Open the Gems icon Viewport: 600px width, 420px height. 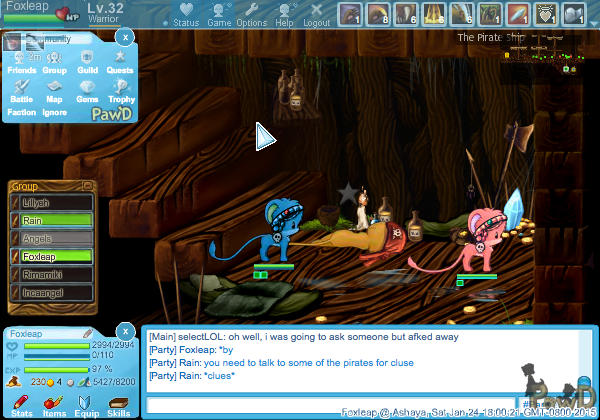tap(87, 92)
